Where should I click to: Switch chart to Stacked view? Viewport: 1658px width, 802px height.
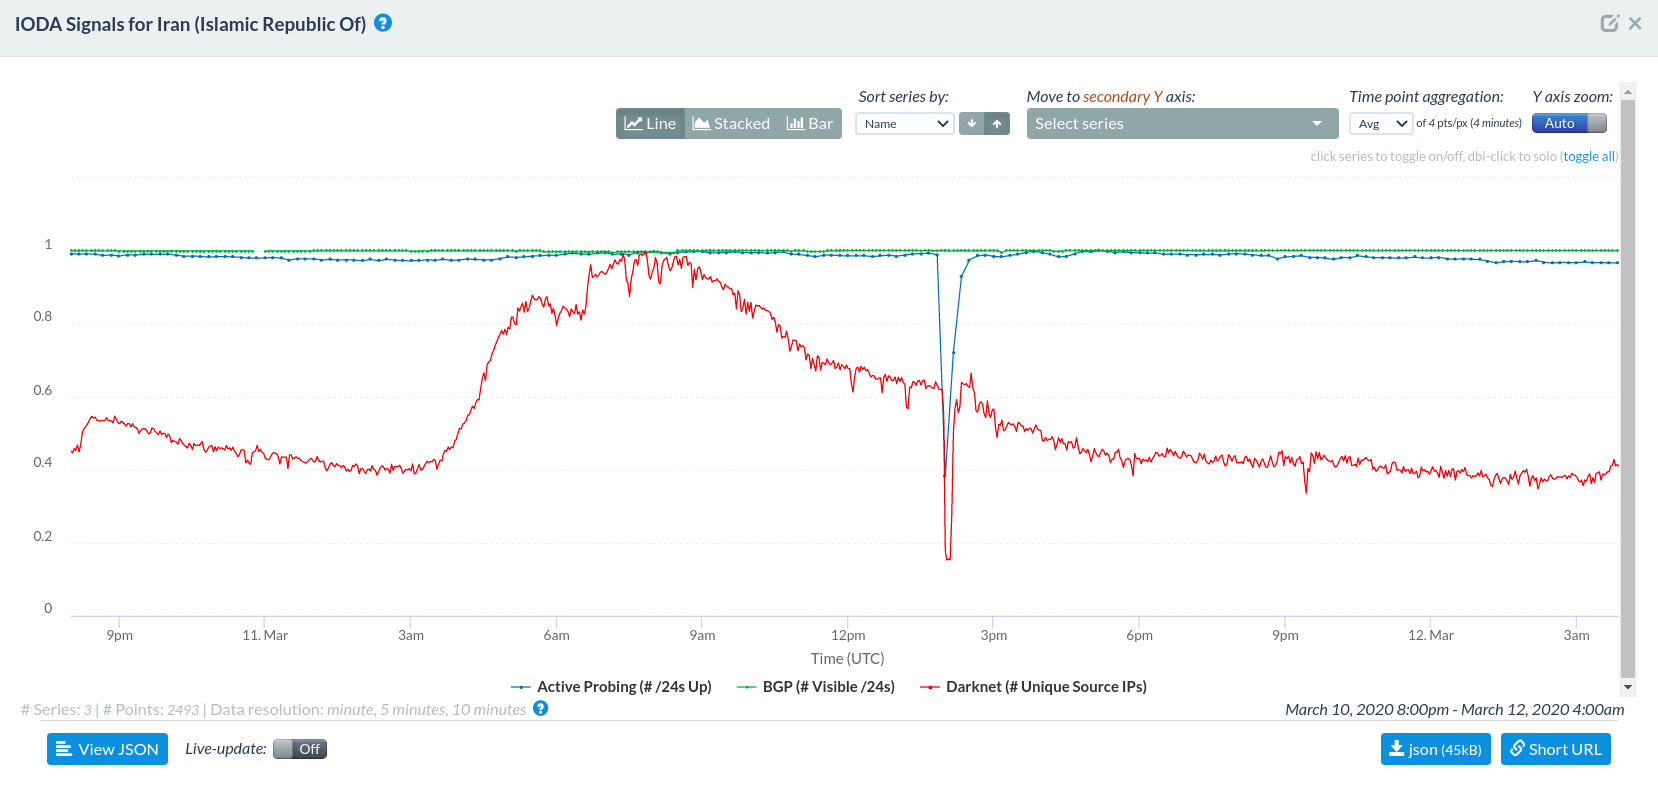(x=731, y=124)
